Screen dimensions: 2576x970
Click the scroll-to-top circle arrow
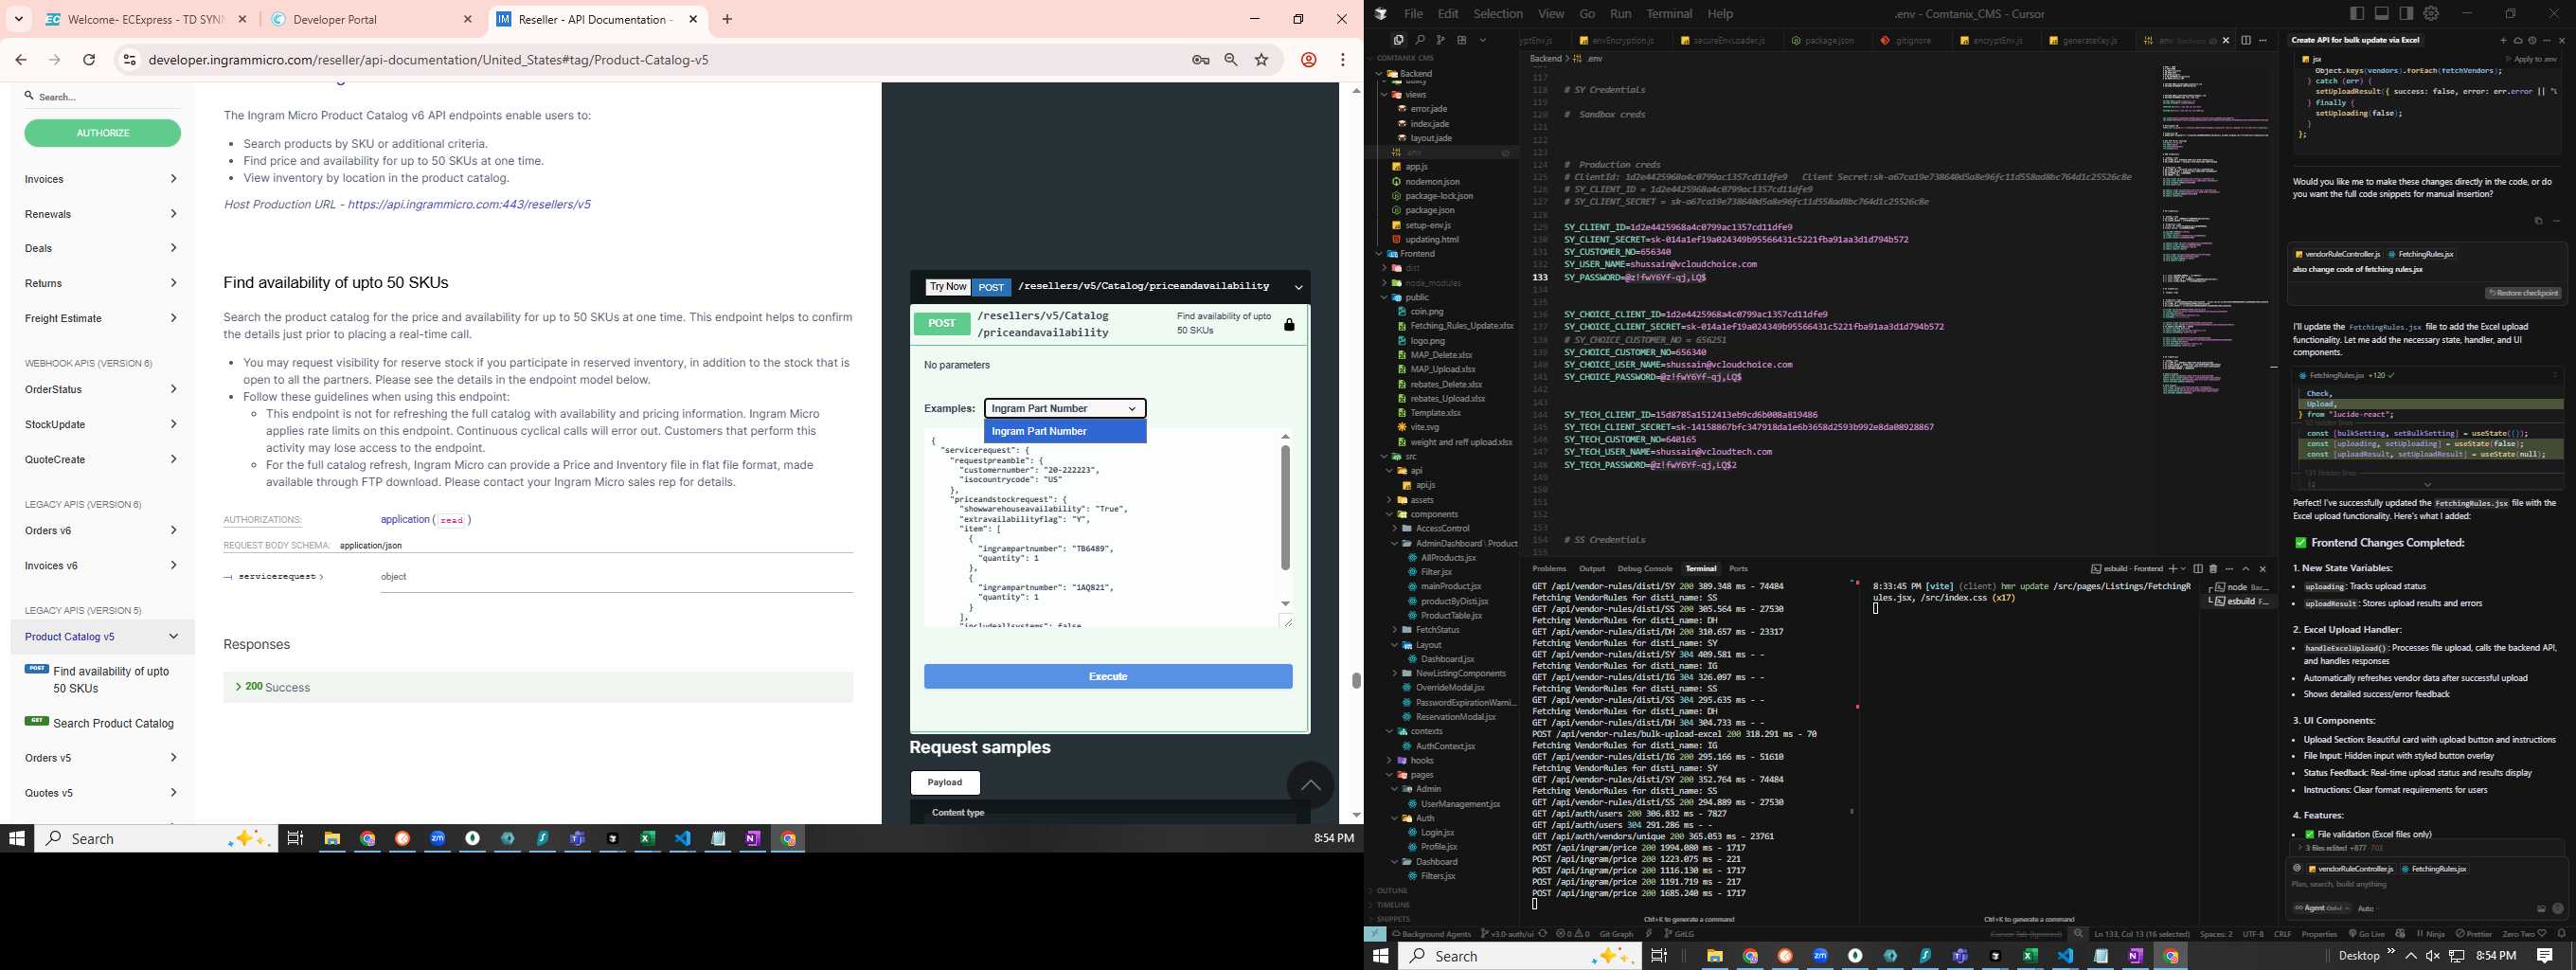(1310, 785)
